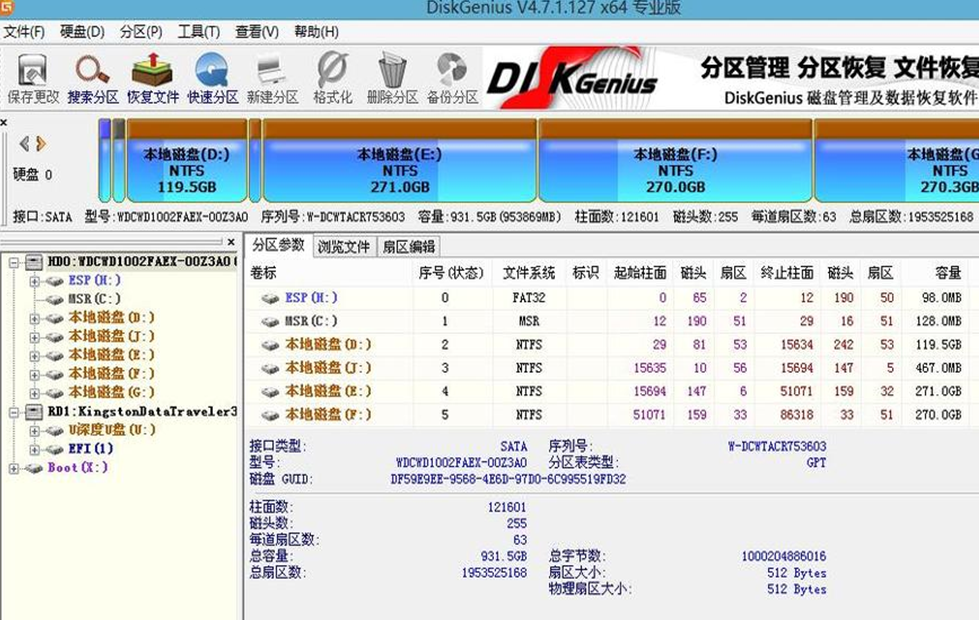Click the 本地磁盘(D:) row icon in partition table
Image resolution: width=979 pixels, height=620 pixels.
click(x=270, y=345)
